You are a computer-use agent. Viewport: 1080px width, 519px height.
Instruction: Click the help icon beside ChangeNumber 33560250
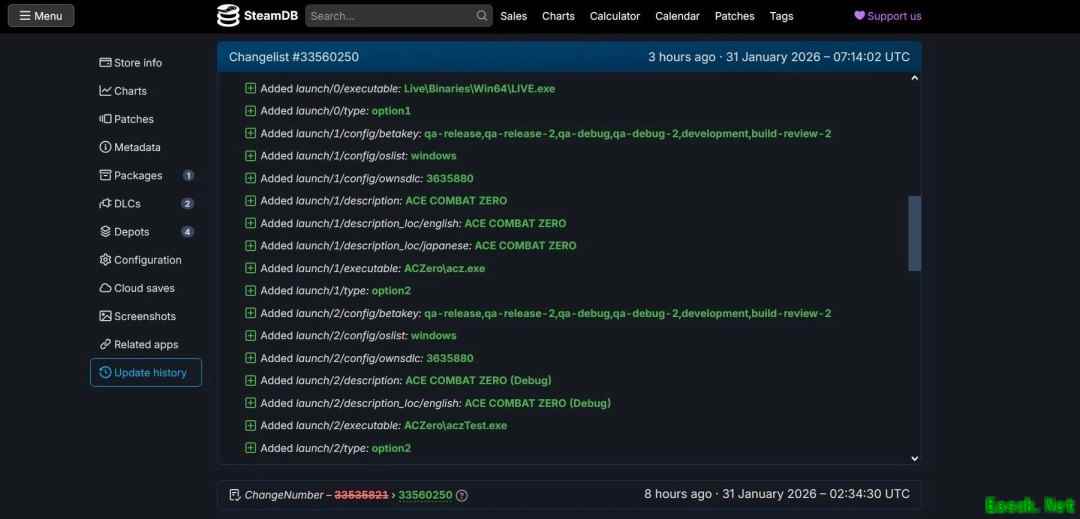coord(462,495)
